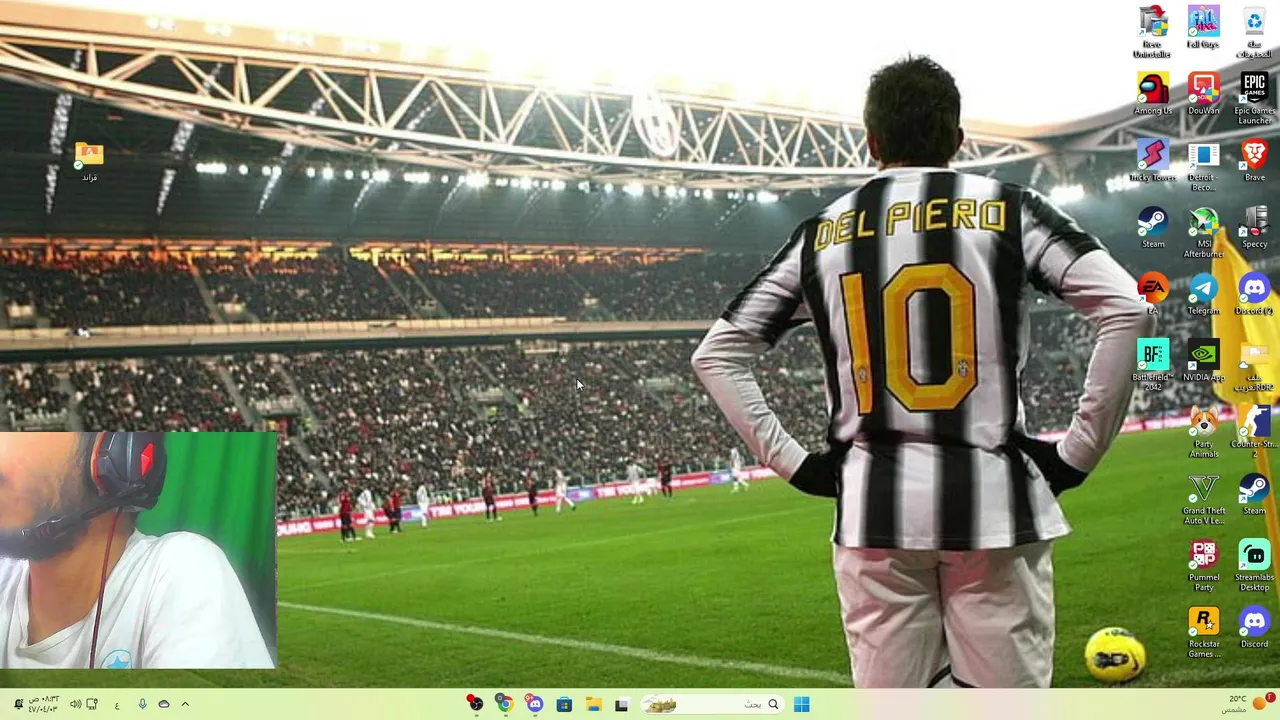Viewport: 1280px width, 720px height.
Task: Launch Party Animals desktop icon
Action: point(1203,433)
